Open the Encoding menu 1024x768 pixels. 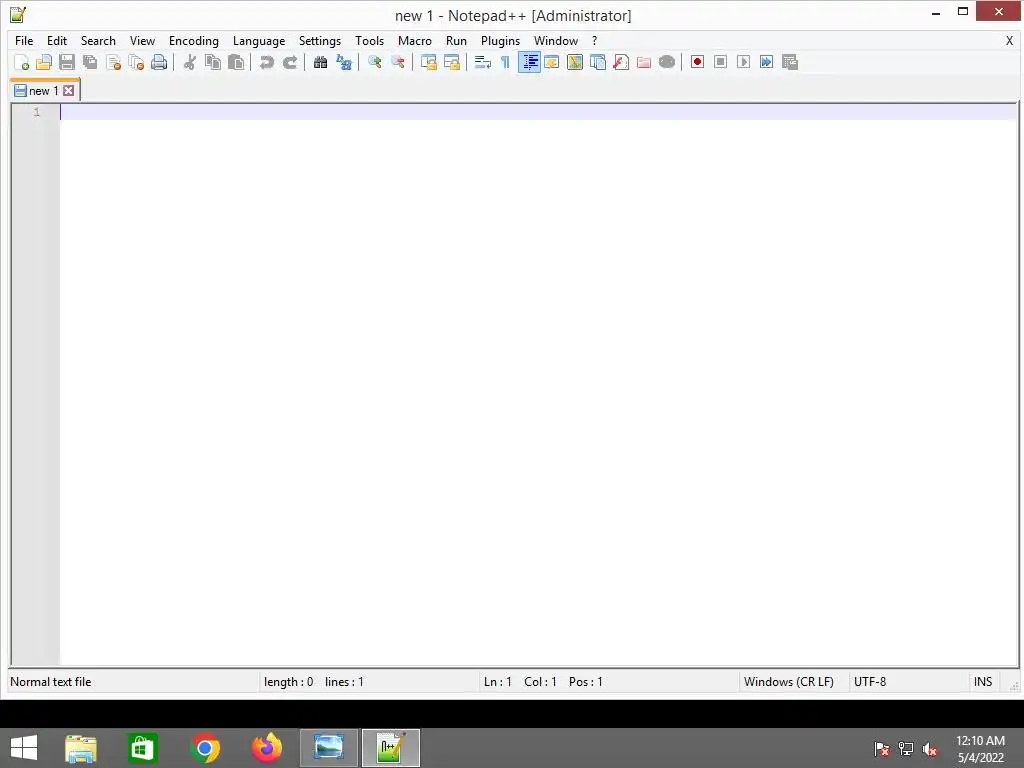pyautogui.click(x=194, y=40)
